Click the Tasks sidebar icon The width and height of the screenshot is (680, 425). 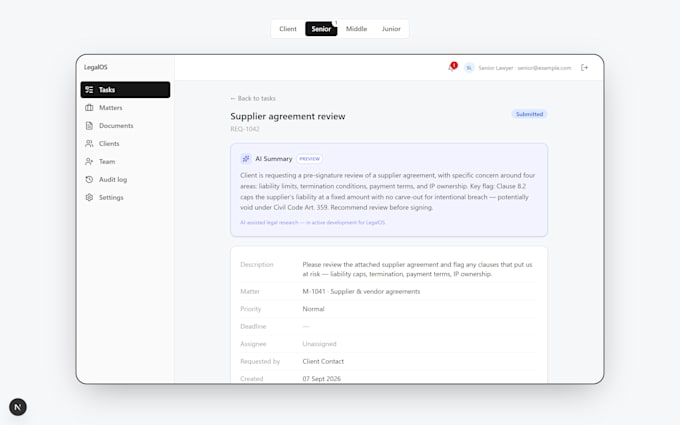click(x=89, y=90)
